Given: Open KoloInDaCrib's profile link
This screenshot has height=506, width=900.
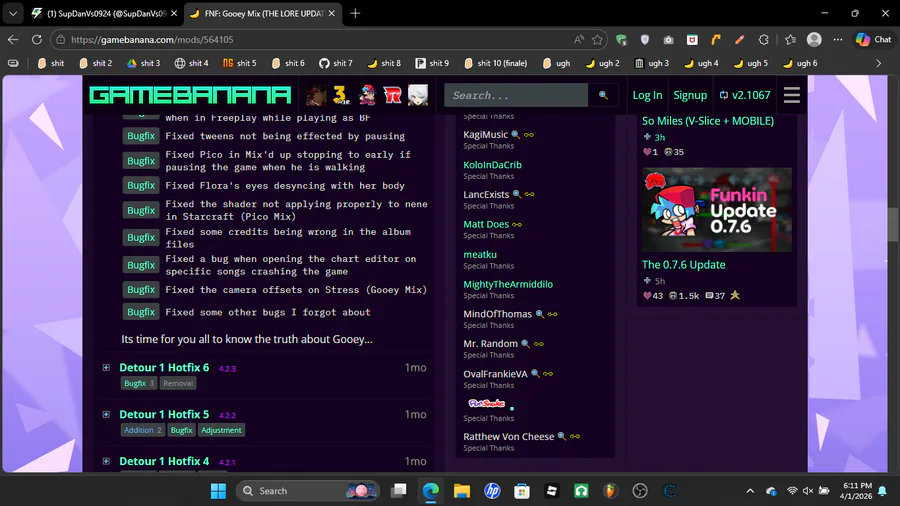Looking at the screenshot, I should click(492, 165).
